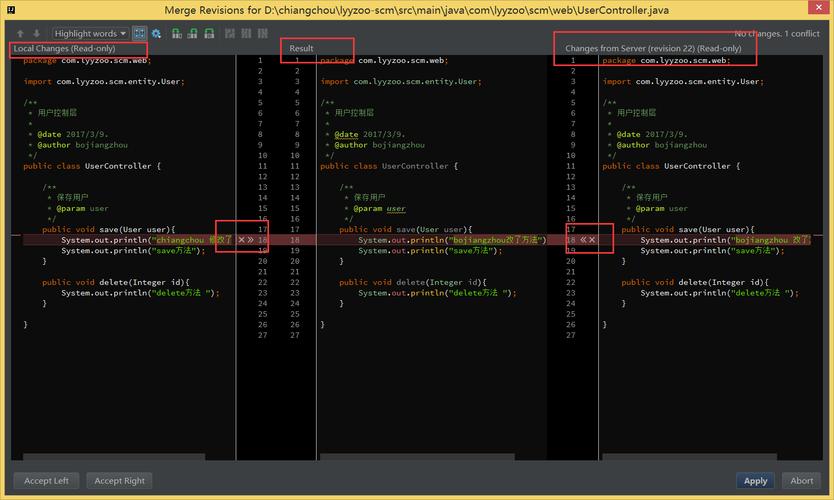Click the Accept Right button
This screenshot has width=834, height=500.
[x=120, y=480]
